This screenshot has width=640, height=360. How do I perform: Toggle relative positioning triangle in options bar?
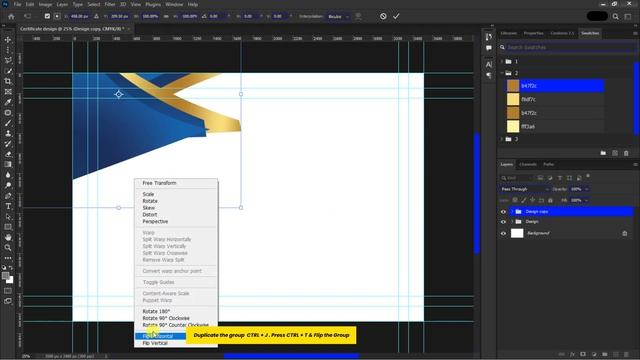tap(96, 16)
